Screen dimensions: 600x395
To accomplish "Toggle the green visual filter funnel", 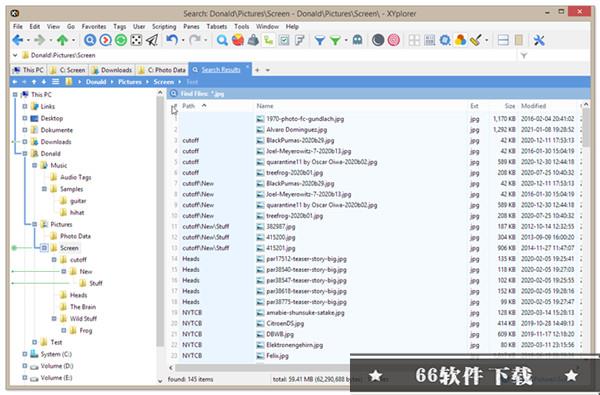I will point(335,40).
